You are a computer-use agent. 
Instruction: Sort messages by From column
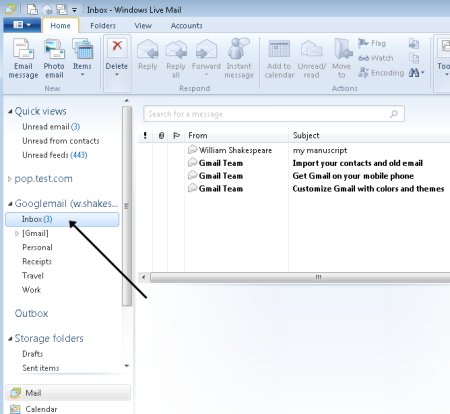point(236,136)
